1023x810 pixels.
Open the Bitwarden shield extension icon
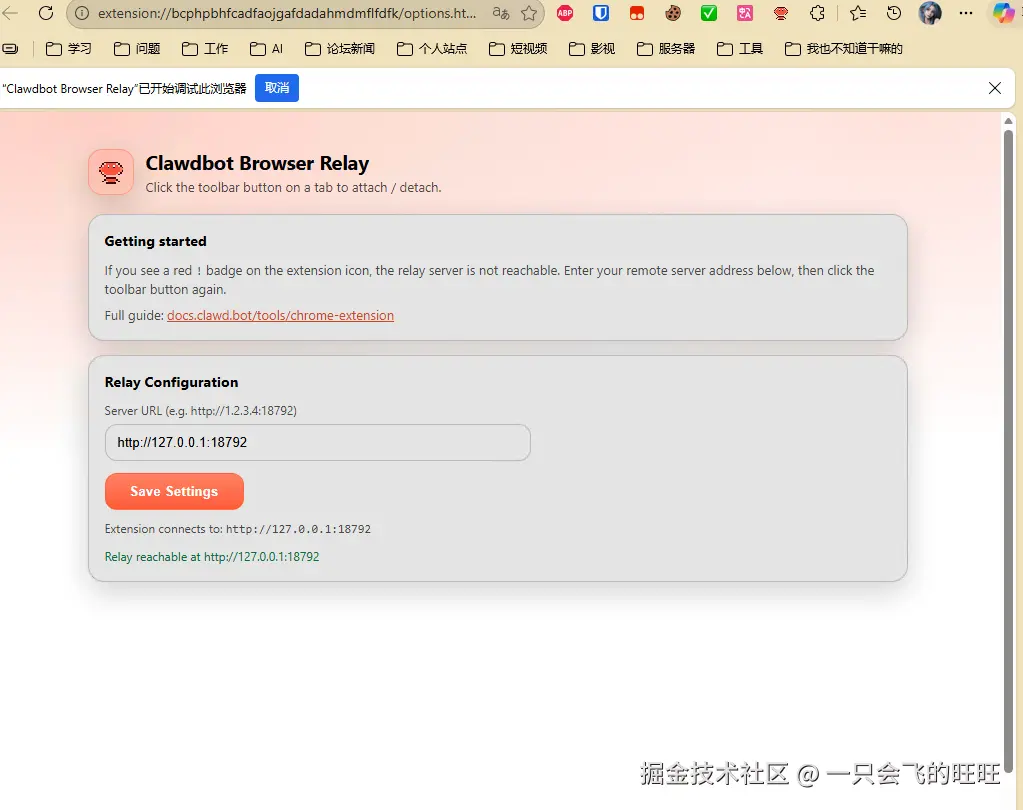601,13
